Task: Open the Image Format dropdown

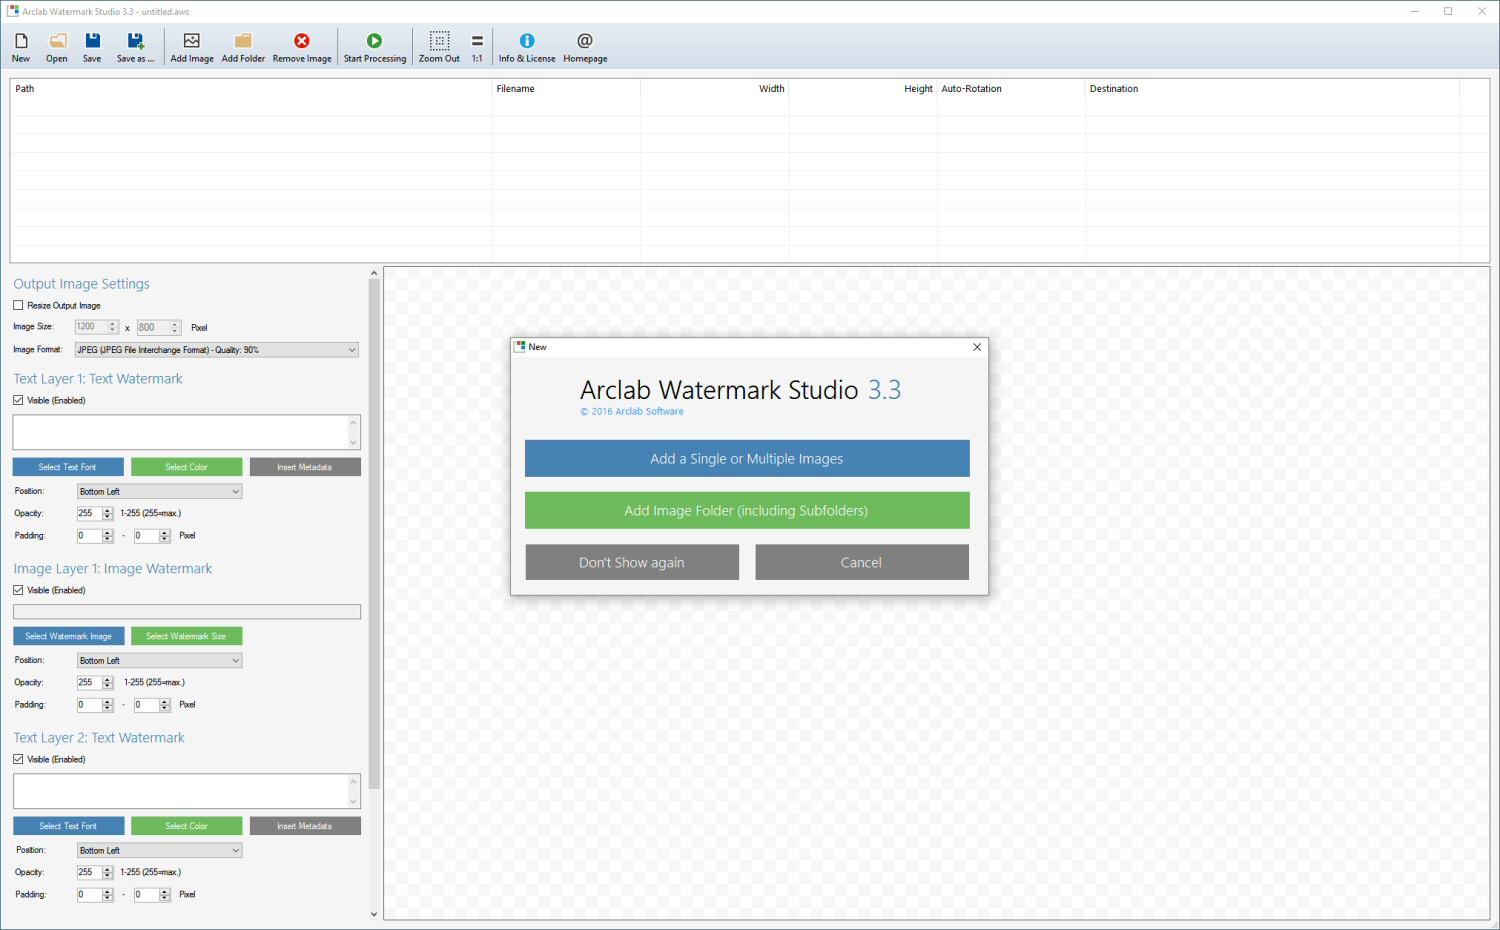Action: pyautogui.click(x=217, y=350)
